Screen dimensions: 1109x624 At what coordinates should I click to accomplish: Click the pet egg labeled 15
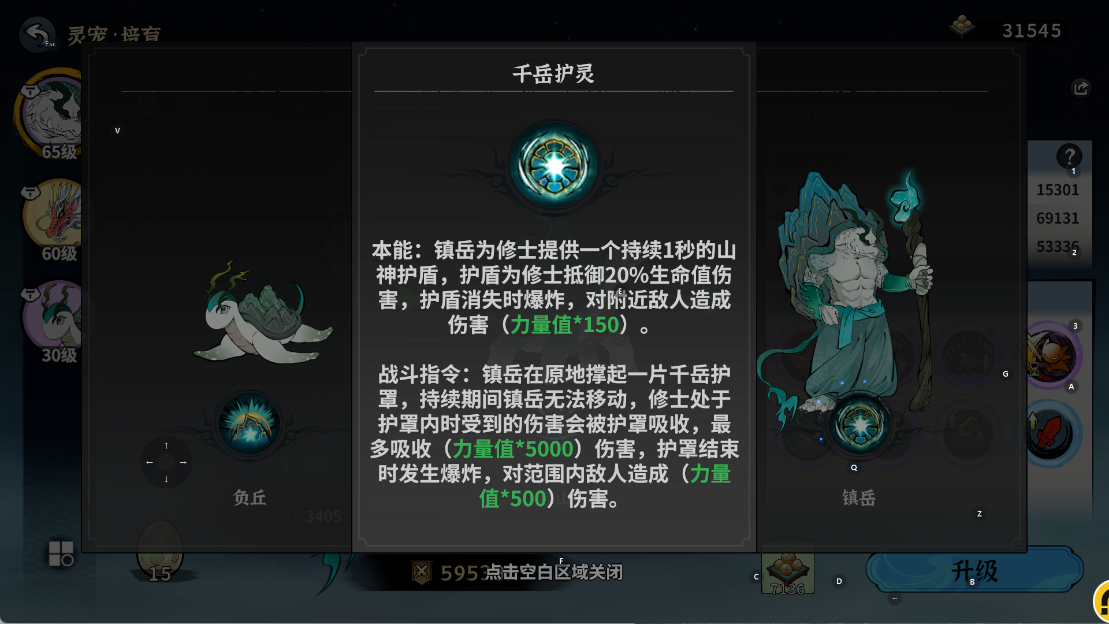[x=160, y=552]
